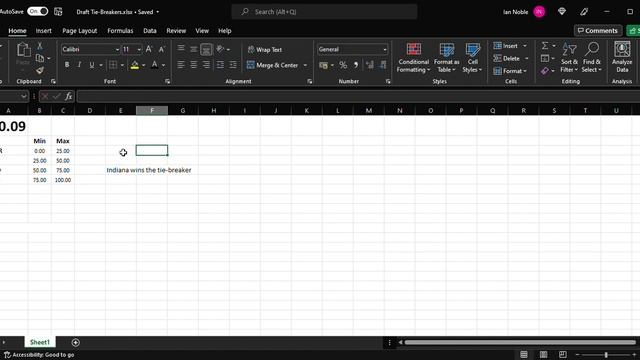Switch to Page Break Preview in status bar
The width and height of the screenshot is (640, 360).
[562, 354]
